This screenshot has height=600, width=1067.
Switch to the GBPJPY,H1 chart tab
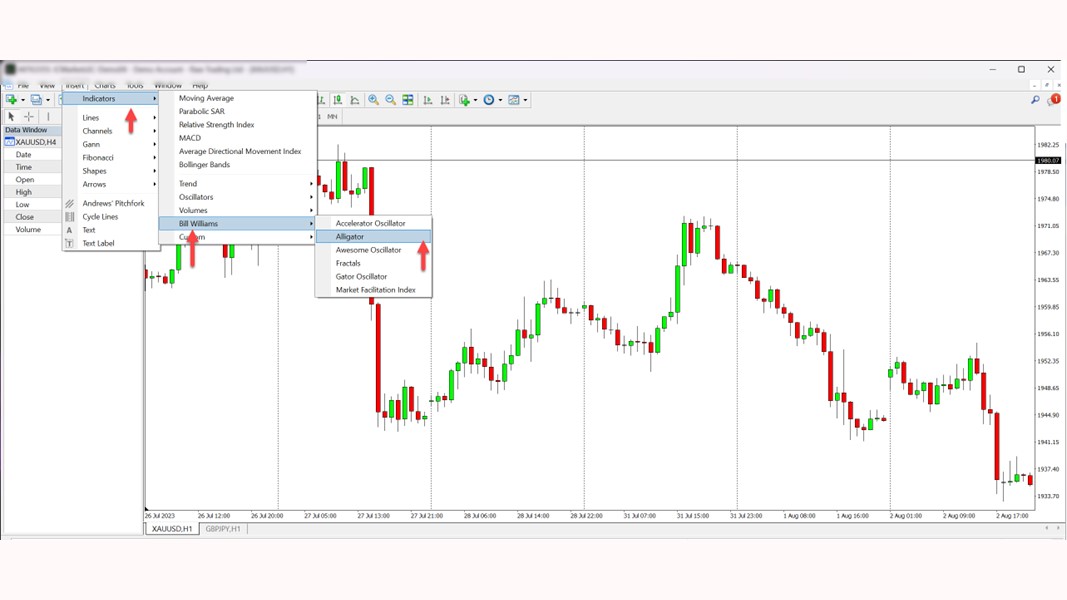pos(223,529)
